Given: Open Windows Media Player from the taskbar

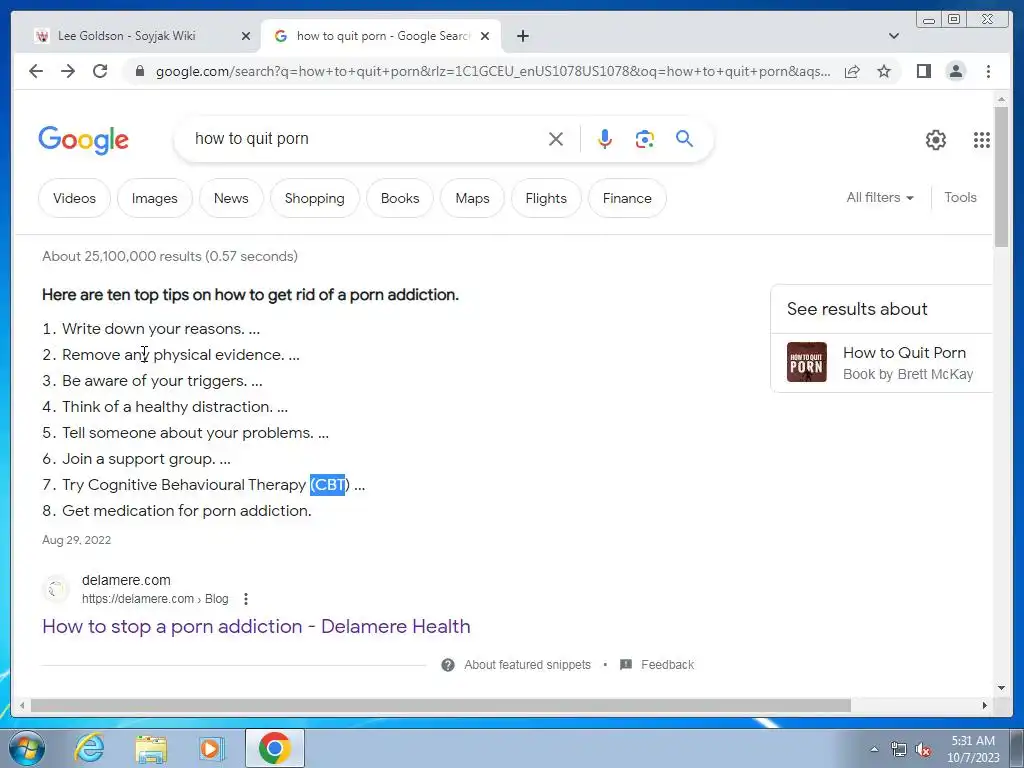Looking at the screenshot, I should pos(211,749).
